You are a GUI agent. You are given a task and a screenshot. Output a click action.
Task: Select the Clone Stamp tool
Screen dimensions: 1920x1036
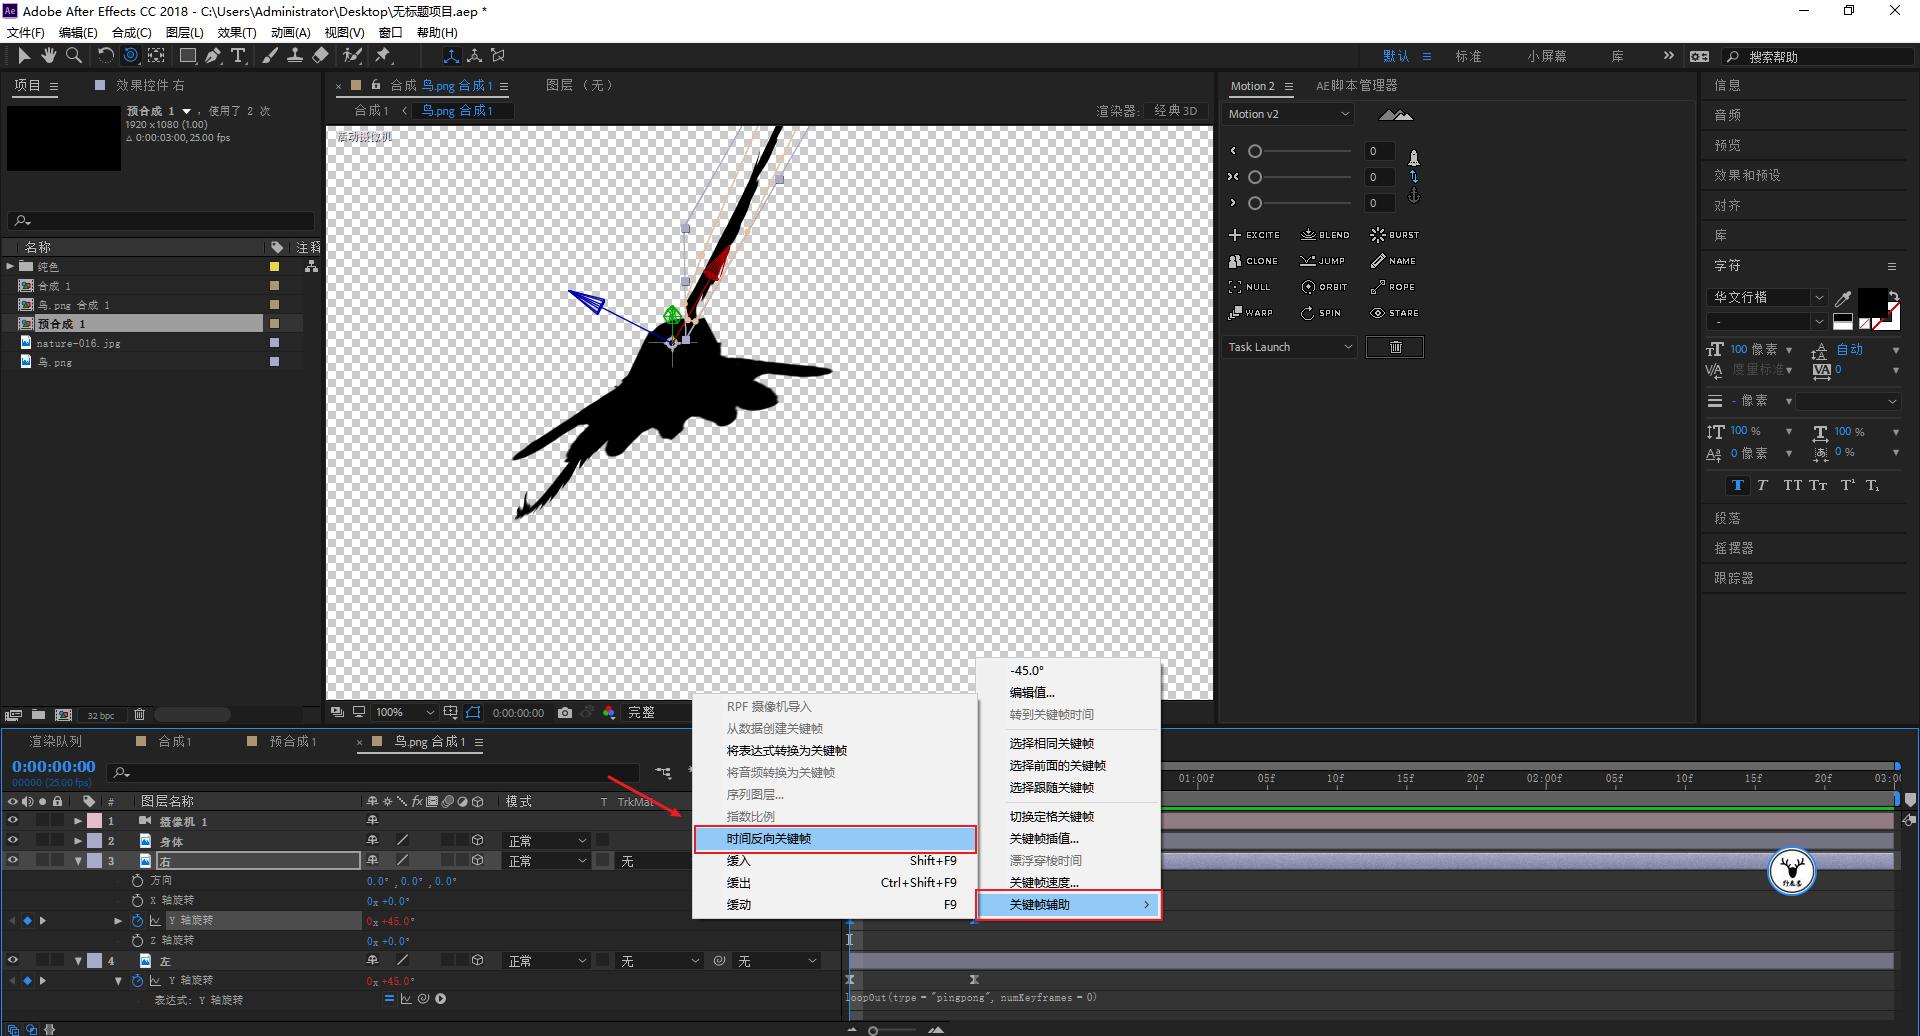point(295,56)
